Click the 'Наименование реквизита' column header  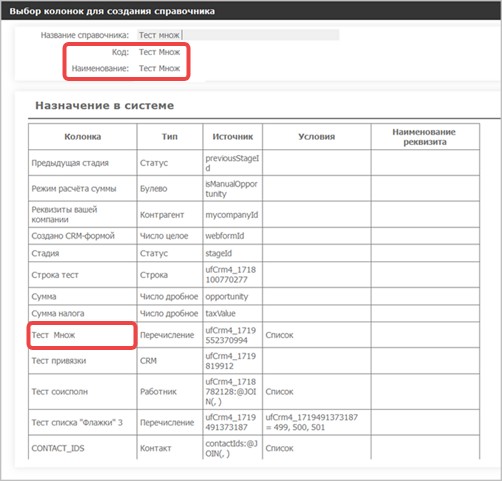tap(425, 137)
